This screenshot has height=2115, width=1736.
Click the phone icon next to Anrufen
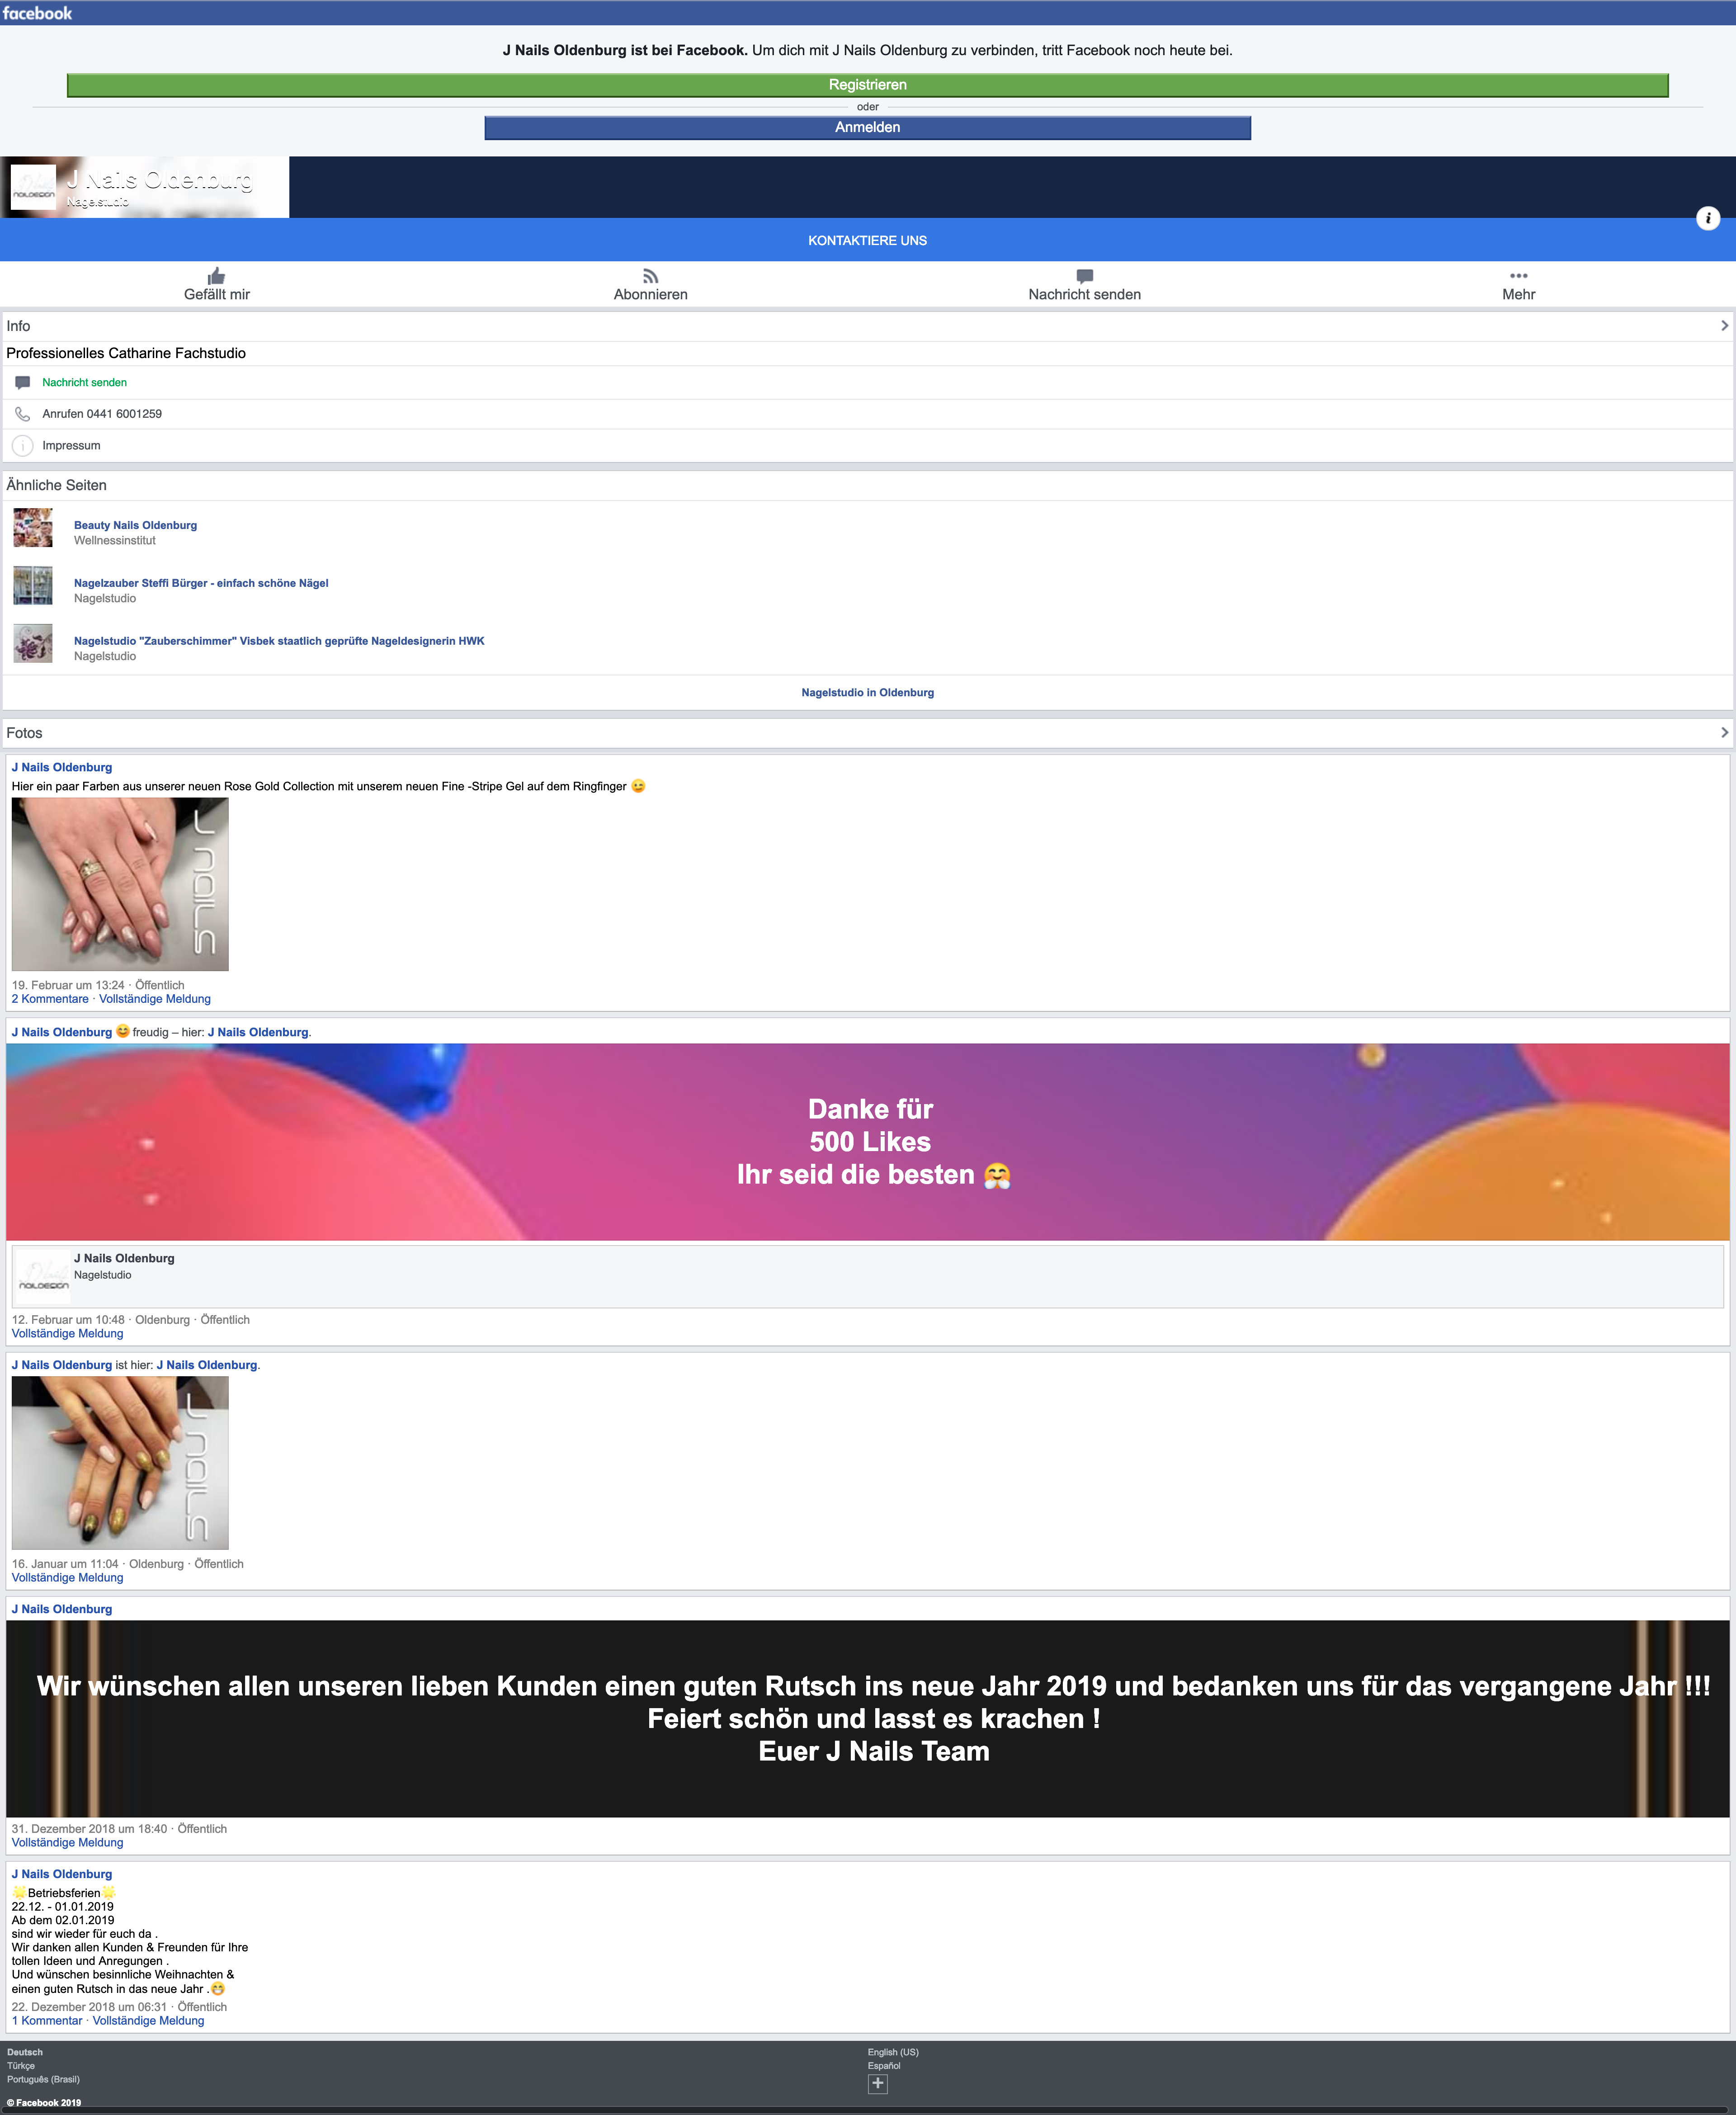click(x=22, y=414)
